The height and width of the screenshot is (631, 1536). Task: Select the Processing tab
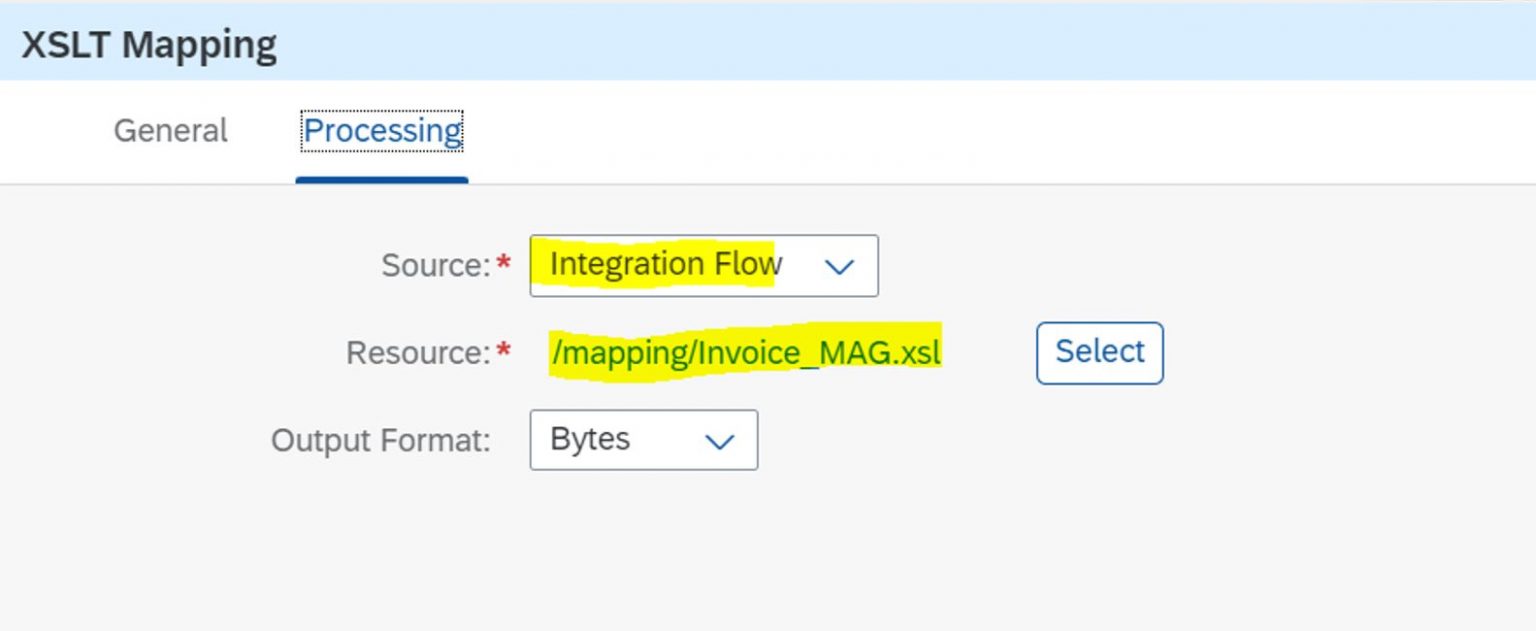tap(382, 130)
